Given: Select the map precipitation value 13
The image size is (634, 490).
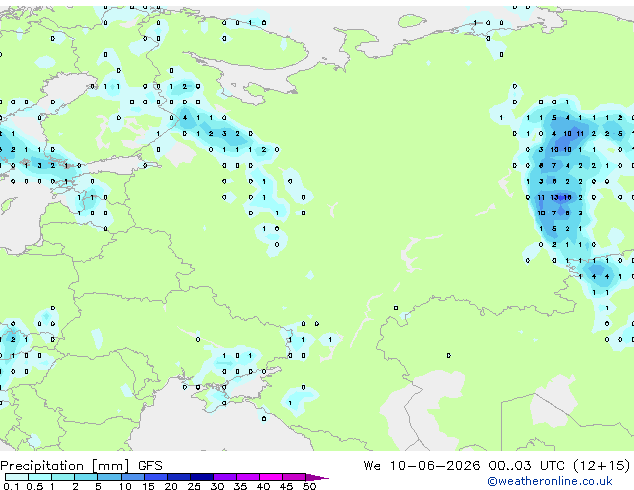Looking at the screenshot, I should coord(554,197).
